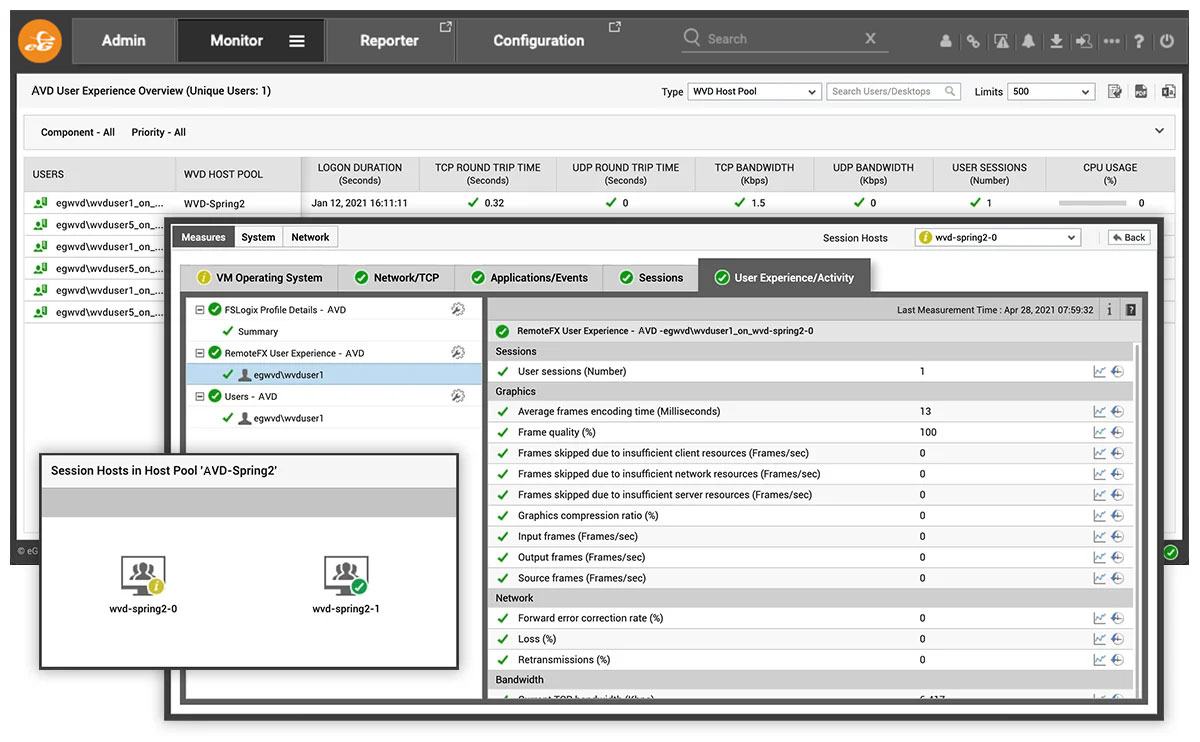Select egwvd\wvduser1 under Users - AVD
Image resolution: width=1200 pixels, height=742 pixels.
pos(288,418)
